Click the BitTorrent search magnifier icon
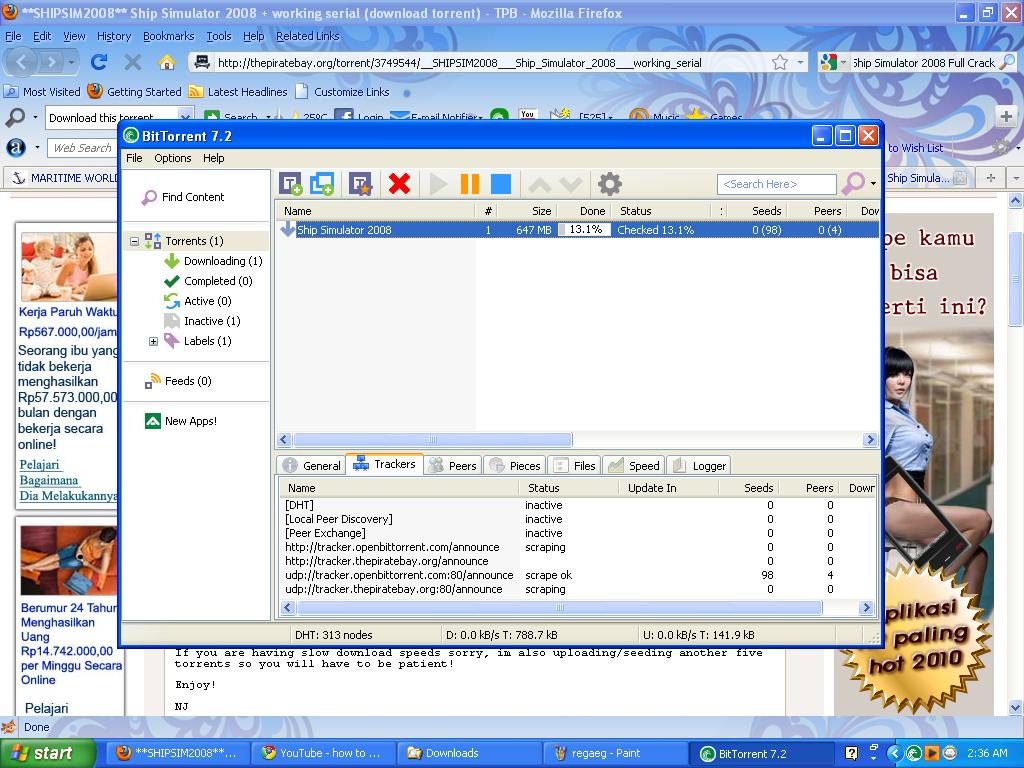The height and width of the screenshot is (768, 1024). pos(853,184)
